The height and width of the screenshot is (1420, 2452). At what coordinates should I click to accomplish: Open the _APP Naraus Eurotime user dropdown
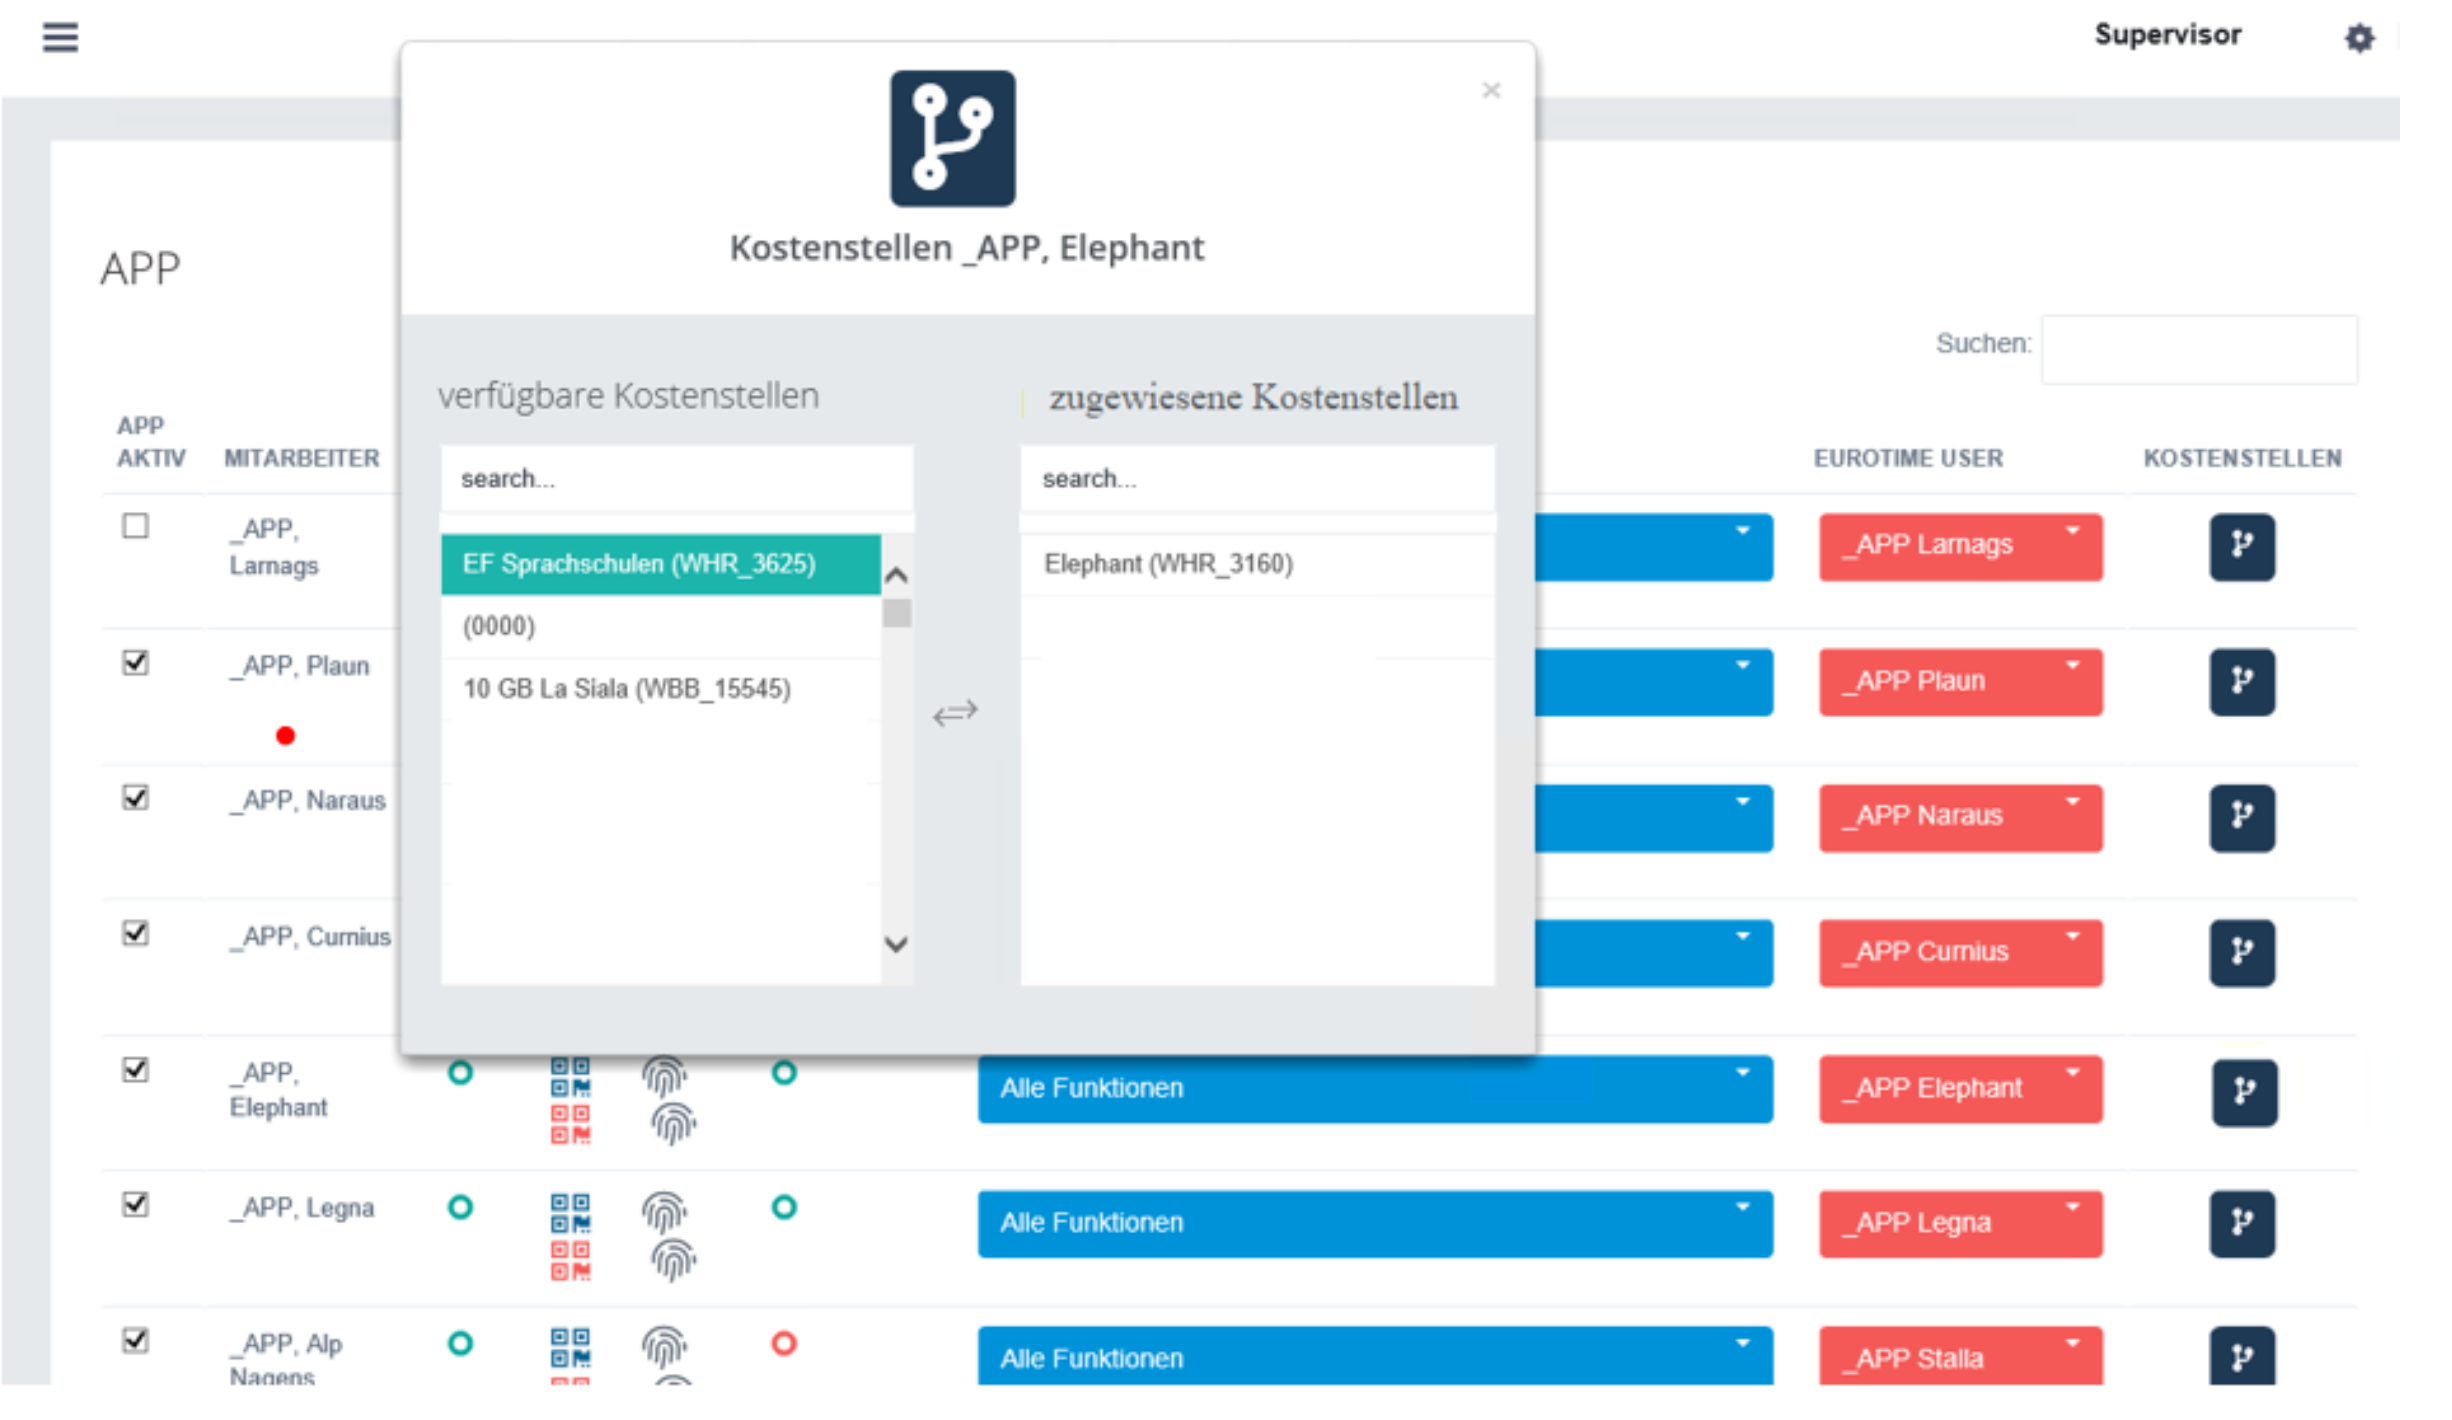click(x=1960, y=817)
